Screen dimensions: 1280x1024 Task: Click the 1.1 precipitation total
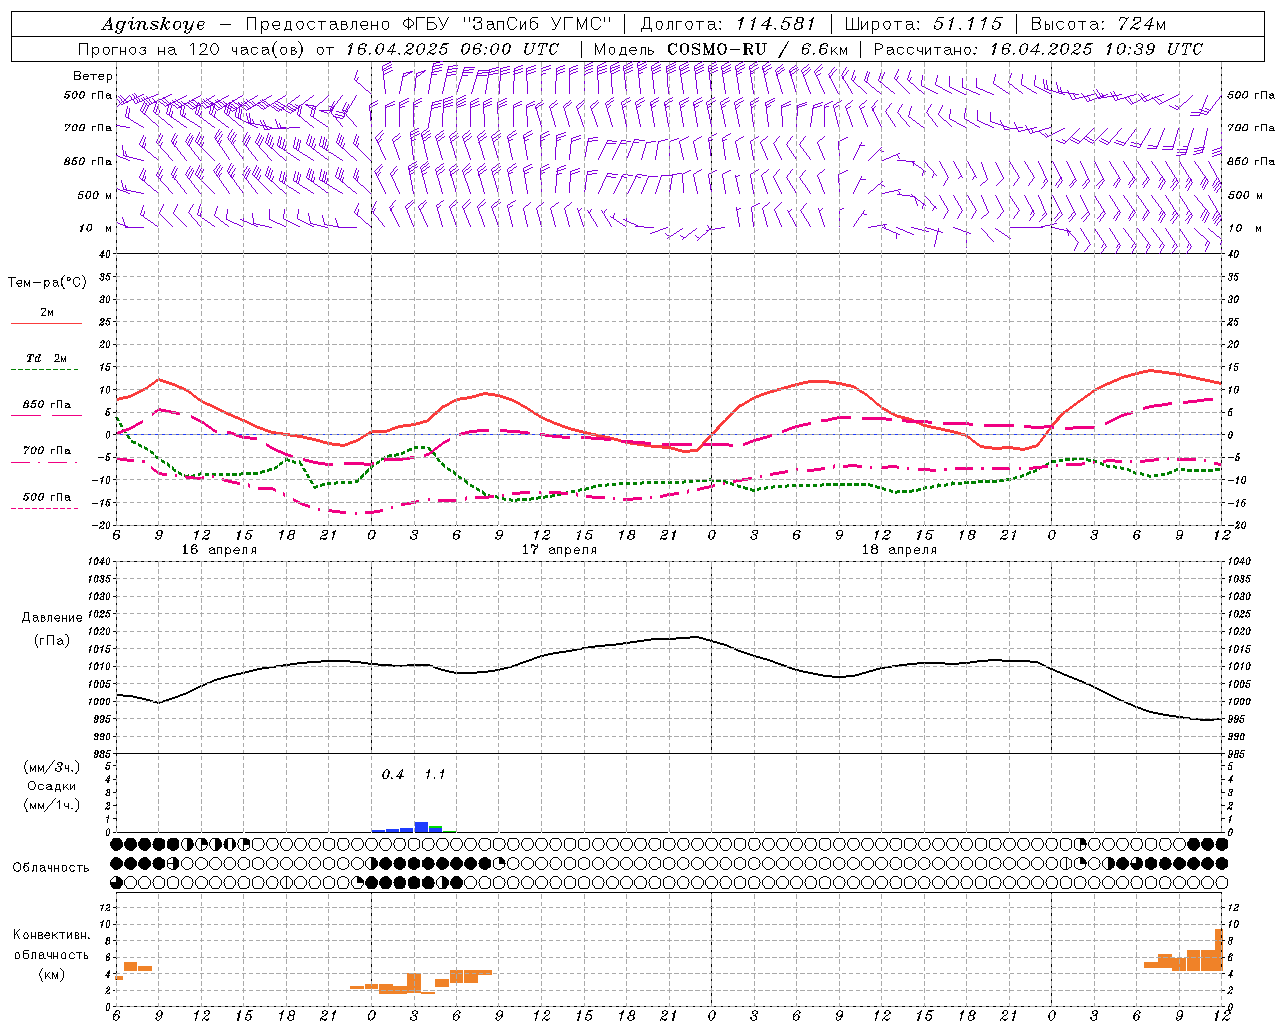coord(435,774)
